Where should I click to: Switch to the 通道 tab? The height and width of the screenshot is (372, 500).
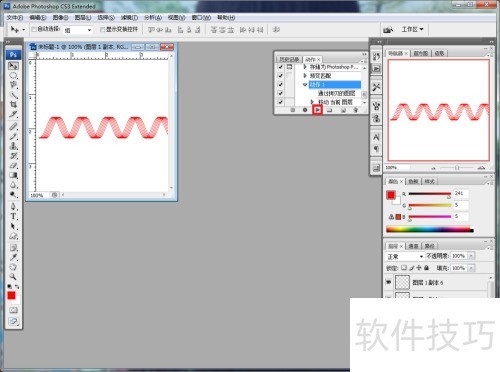tap(413, 246)
